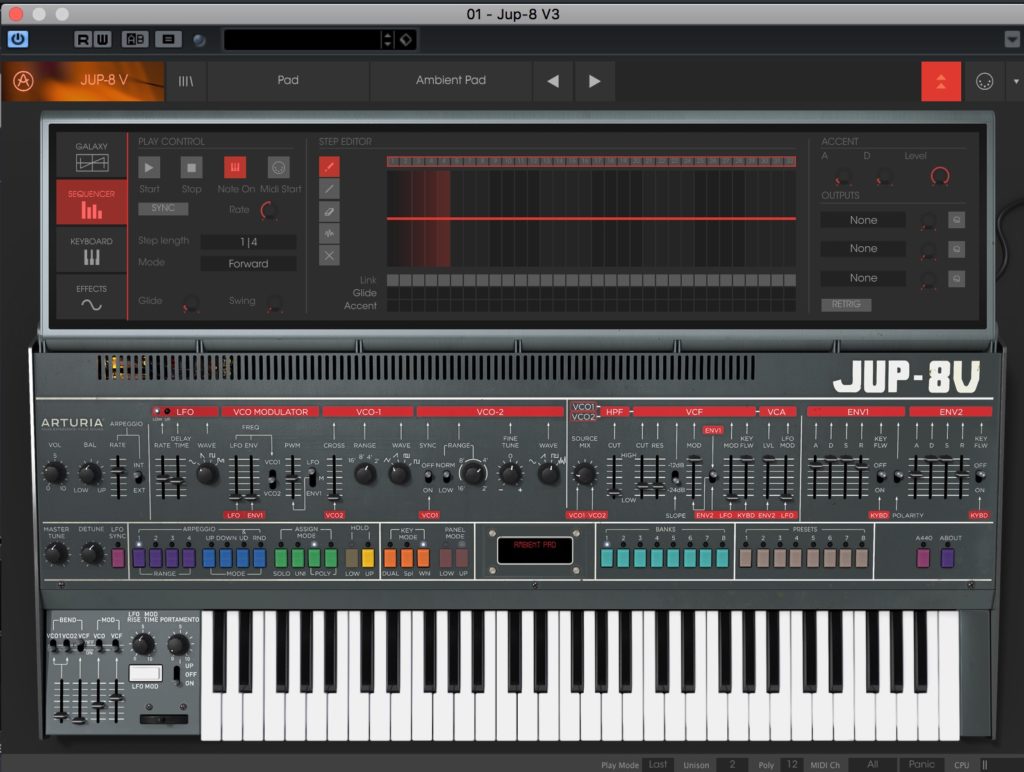This screenshot has height=772, width=1024.
Task: Open the preset browser library icon
Action: pos(186,81)
